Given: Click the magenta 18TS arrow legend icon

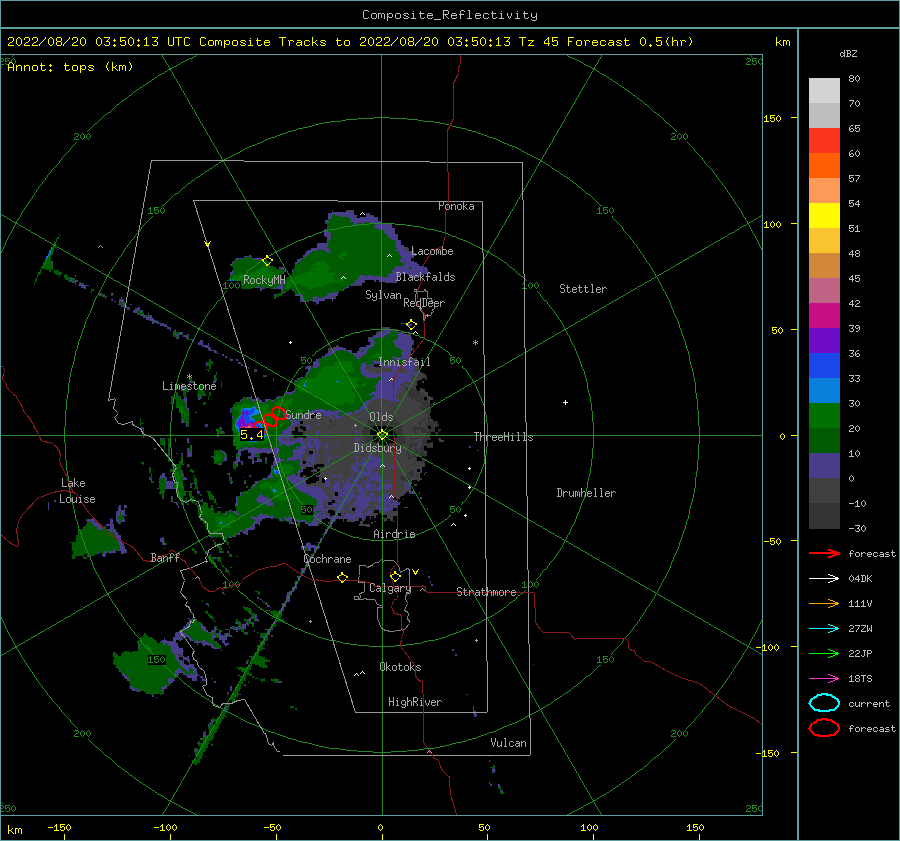Looking at the screenshot, I should point(824,679).
